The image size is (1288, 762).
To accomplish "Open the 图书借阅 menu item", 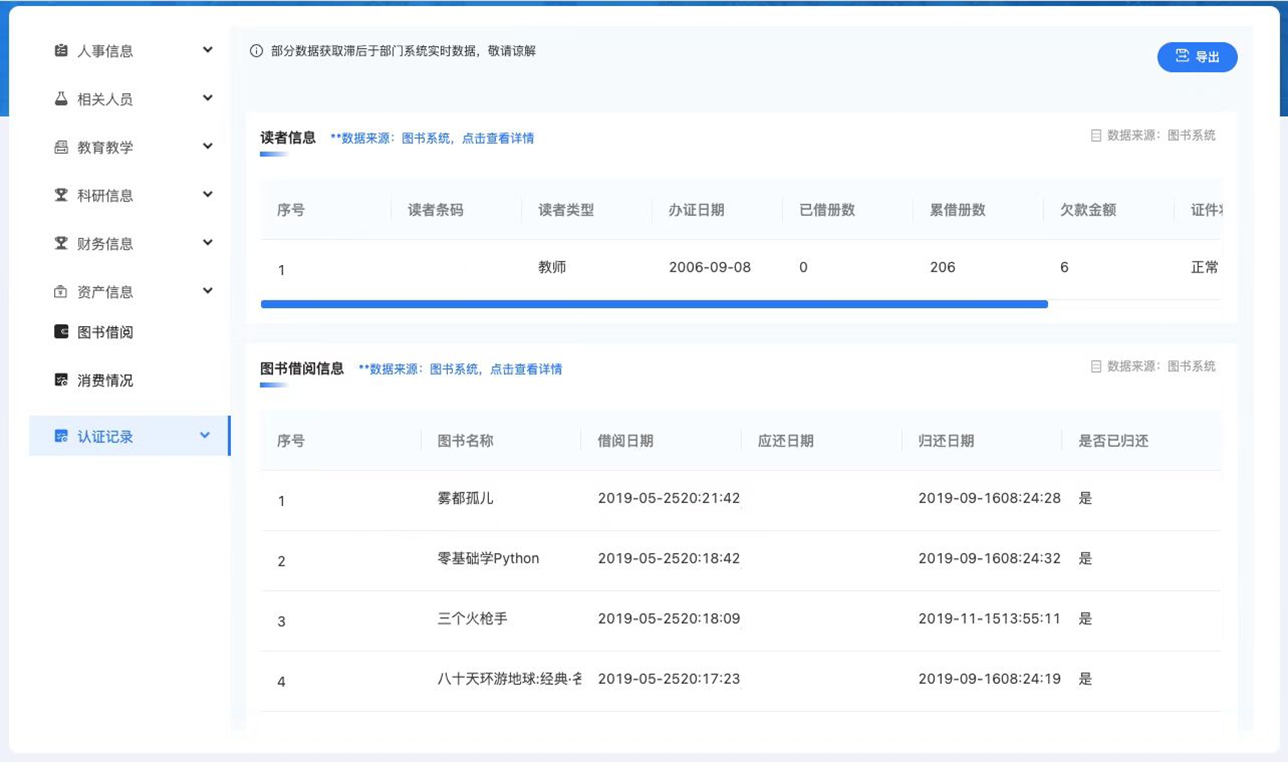I will click(x=105, y=332).
